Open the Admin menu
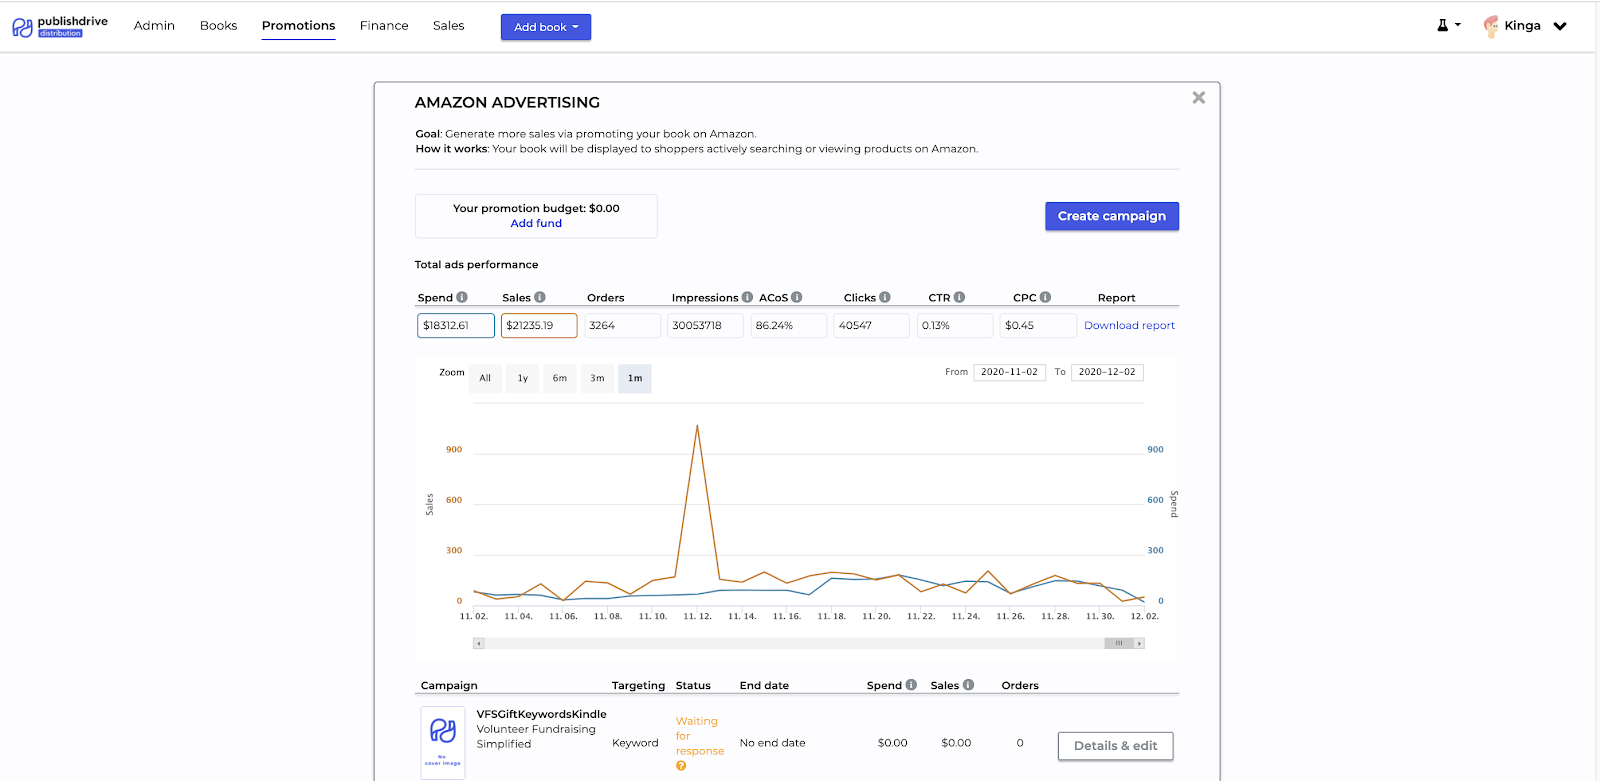 [x=154, y=26]
